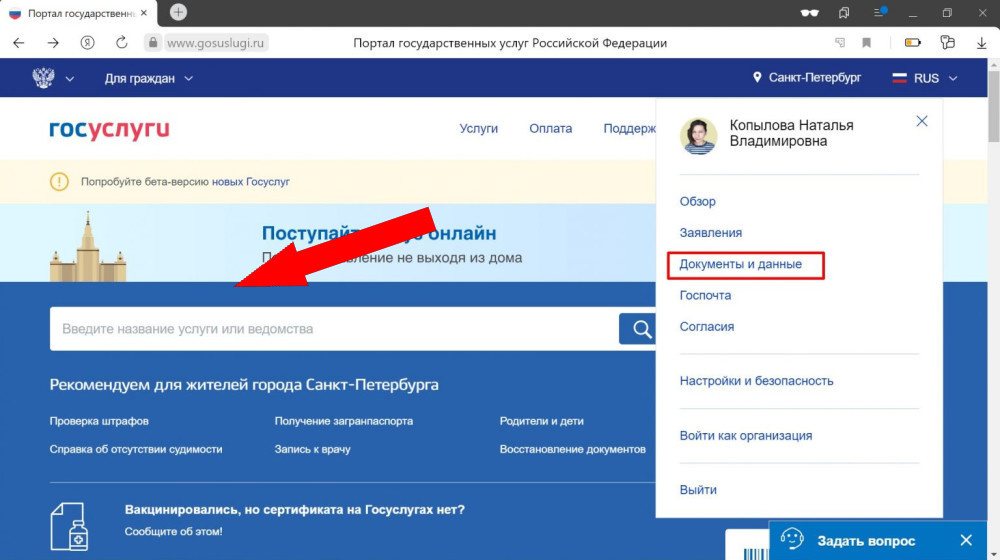Expand the chevron next to coat of arms
This screenshot has width=1000, height=560.
(70, 78)
